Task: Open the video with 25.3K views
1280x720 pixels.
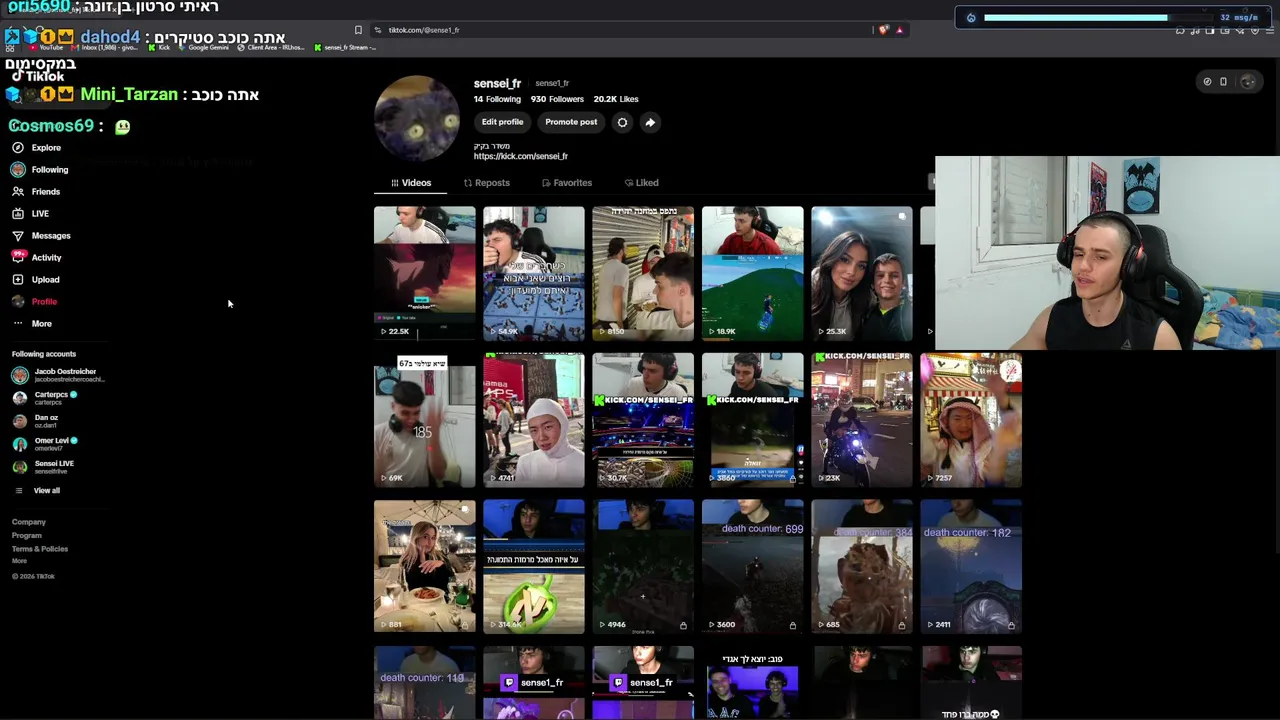Action: [862, 274]
